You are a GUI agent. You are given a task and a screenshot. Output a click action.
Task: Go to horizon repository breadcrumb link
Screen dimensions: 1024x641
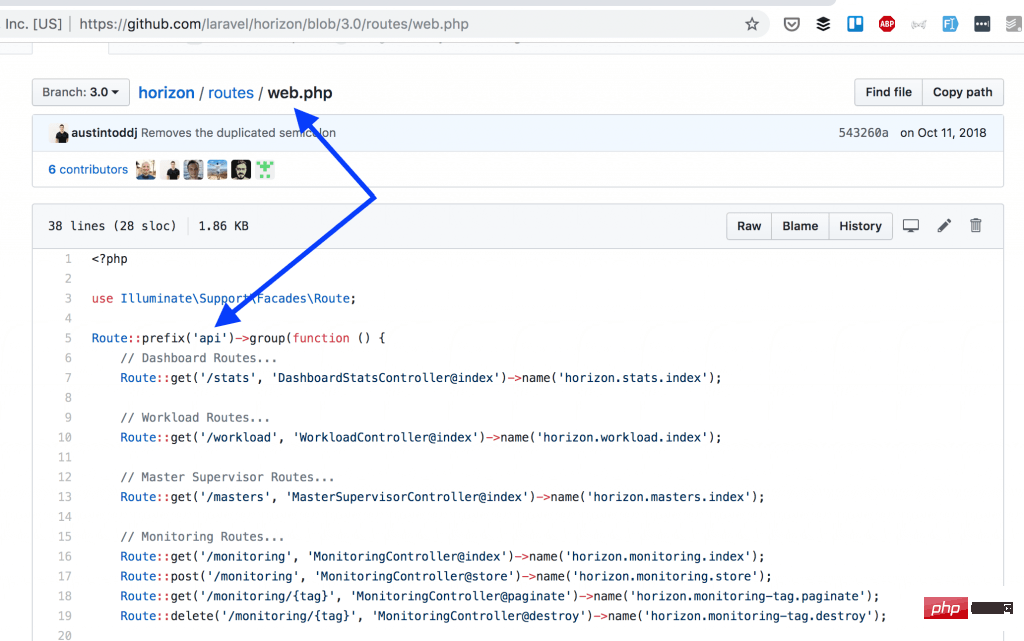pyautogui.click(x=167, y=93)
